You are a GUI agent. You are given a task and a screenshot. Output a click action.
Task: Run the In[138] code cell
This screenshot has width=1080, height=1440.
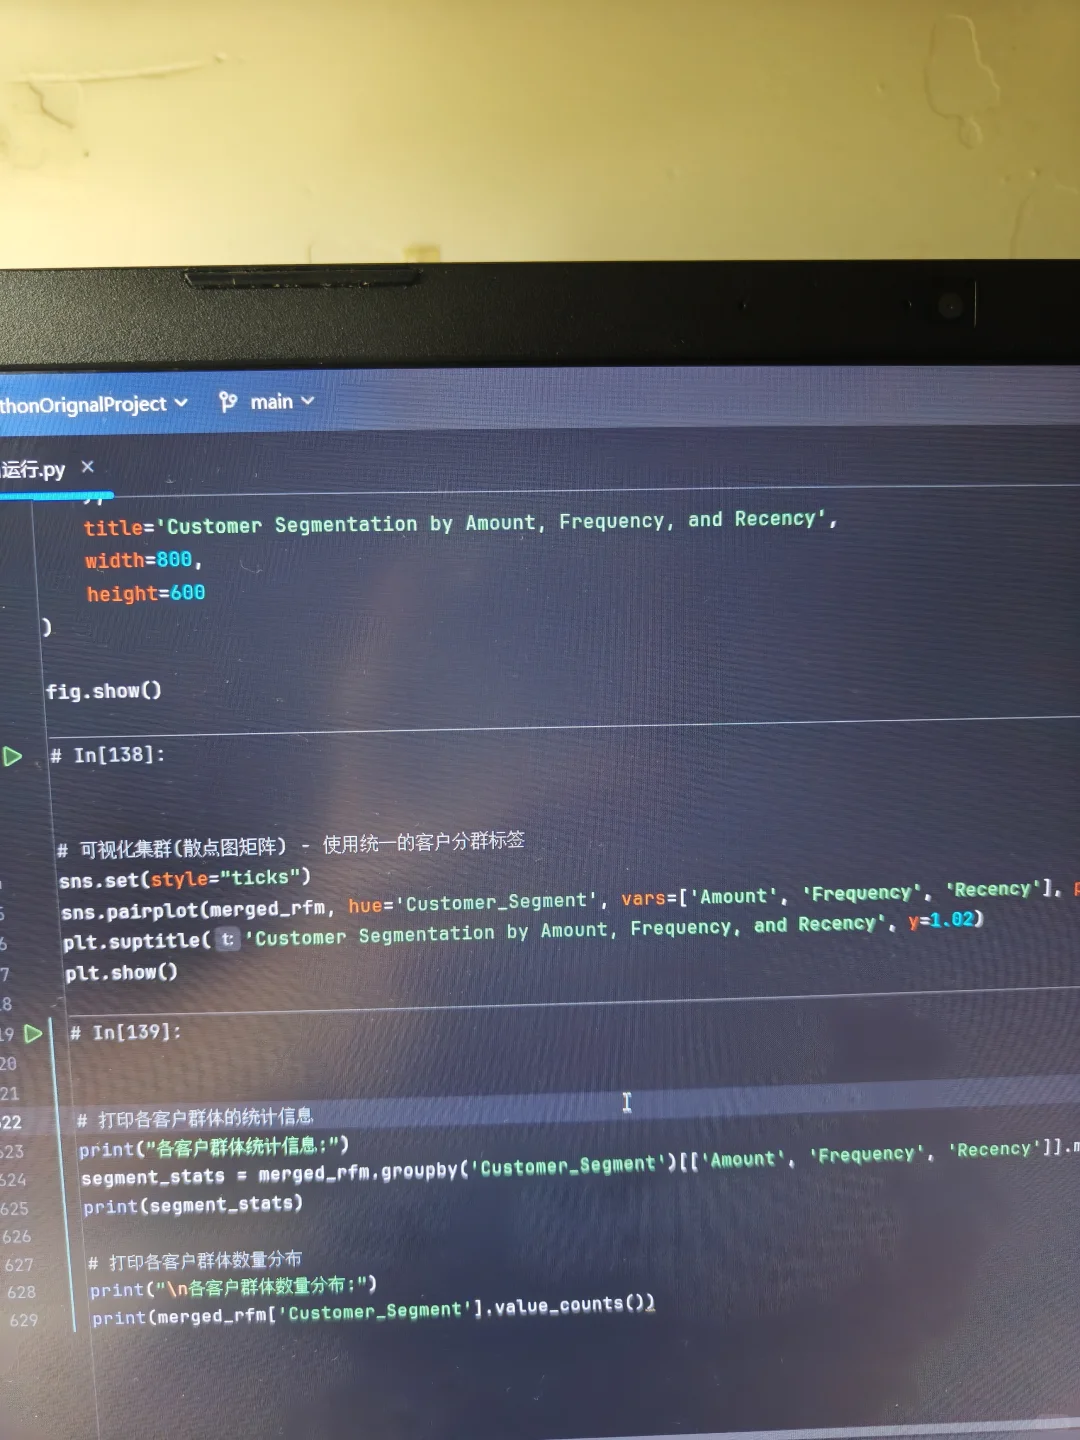[12, 756]
